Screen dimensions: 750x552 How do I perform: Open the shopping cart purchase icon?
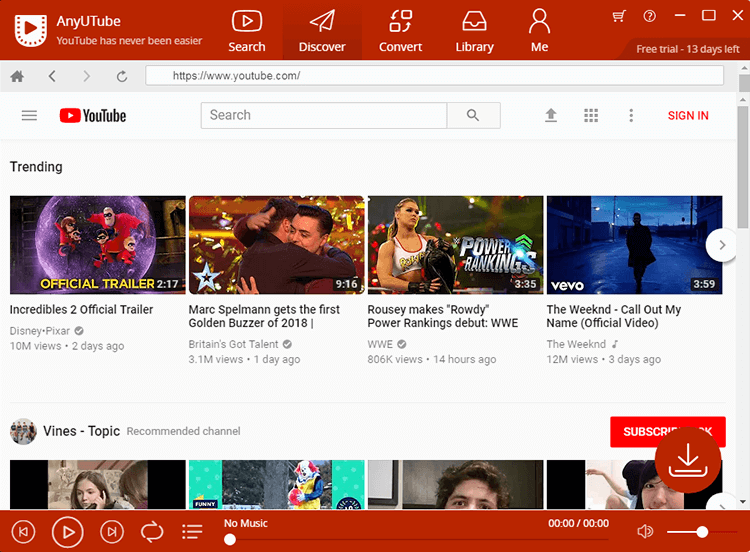[619, 16]
